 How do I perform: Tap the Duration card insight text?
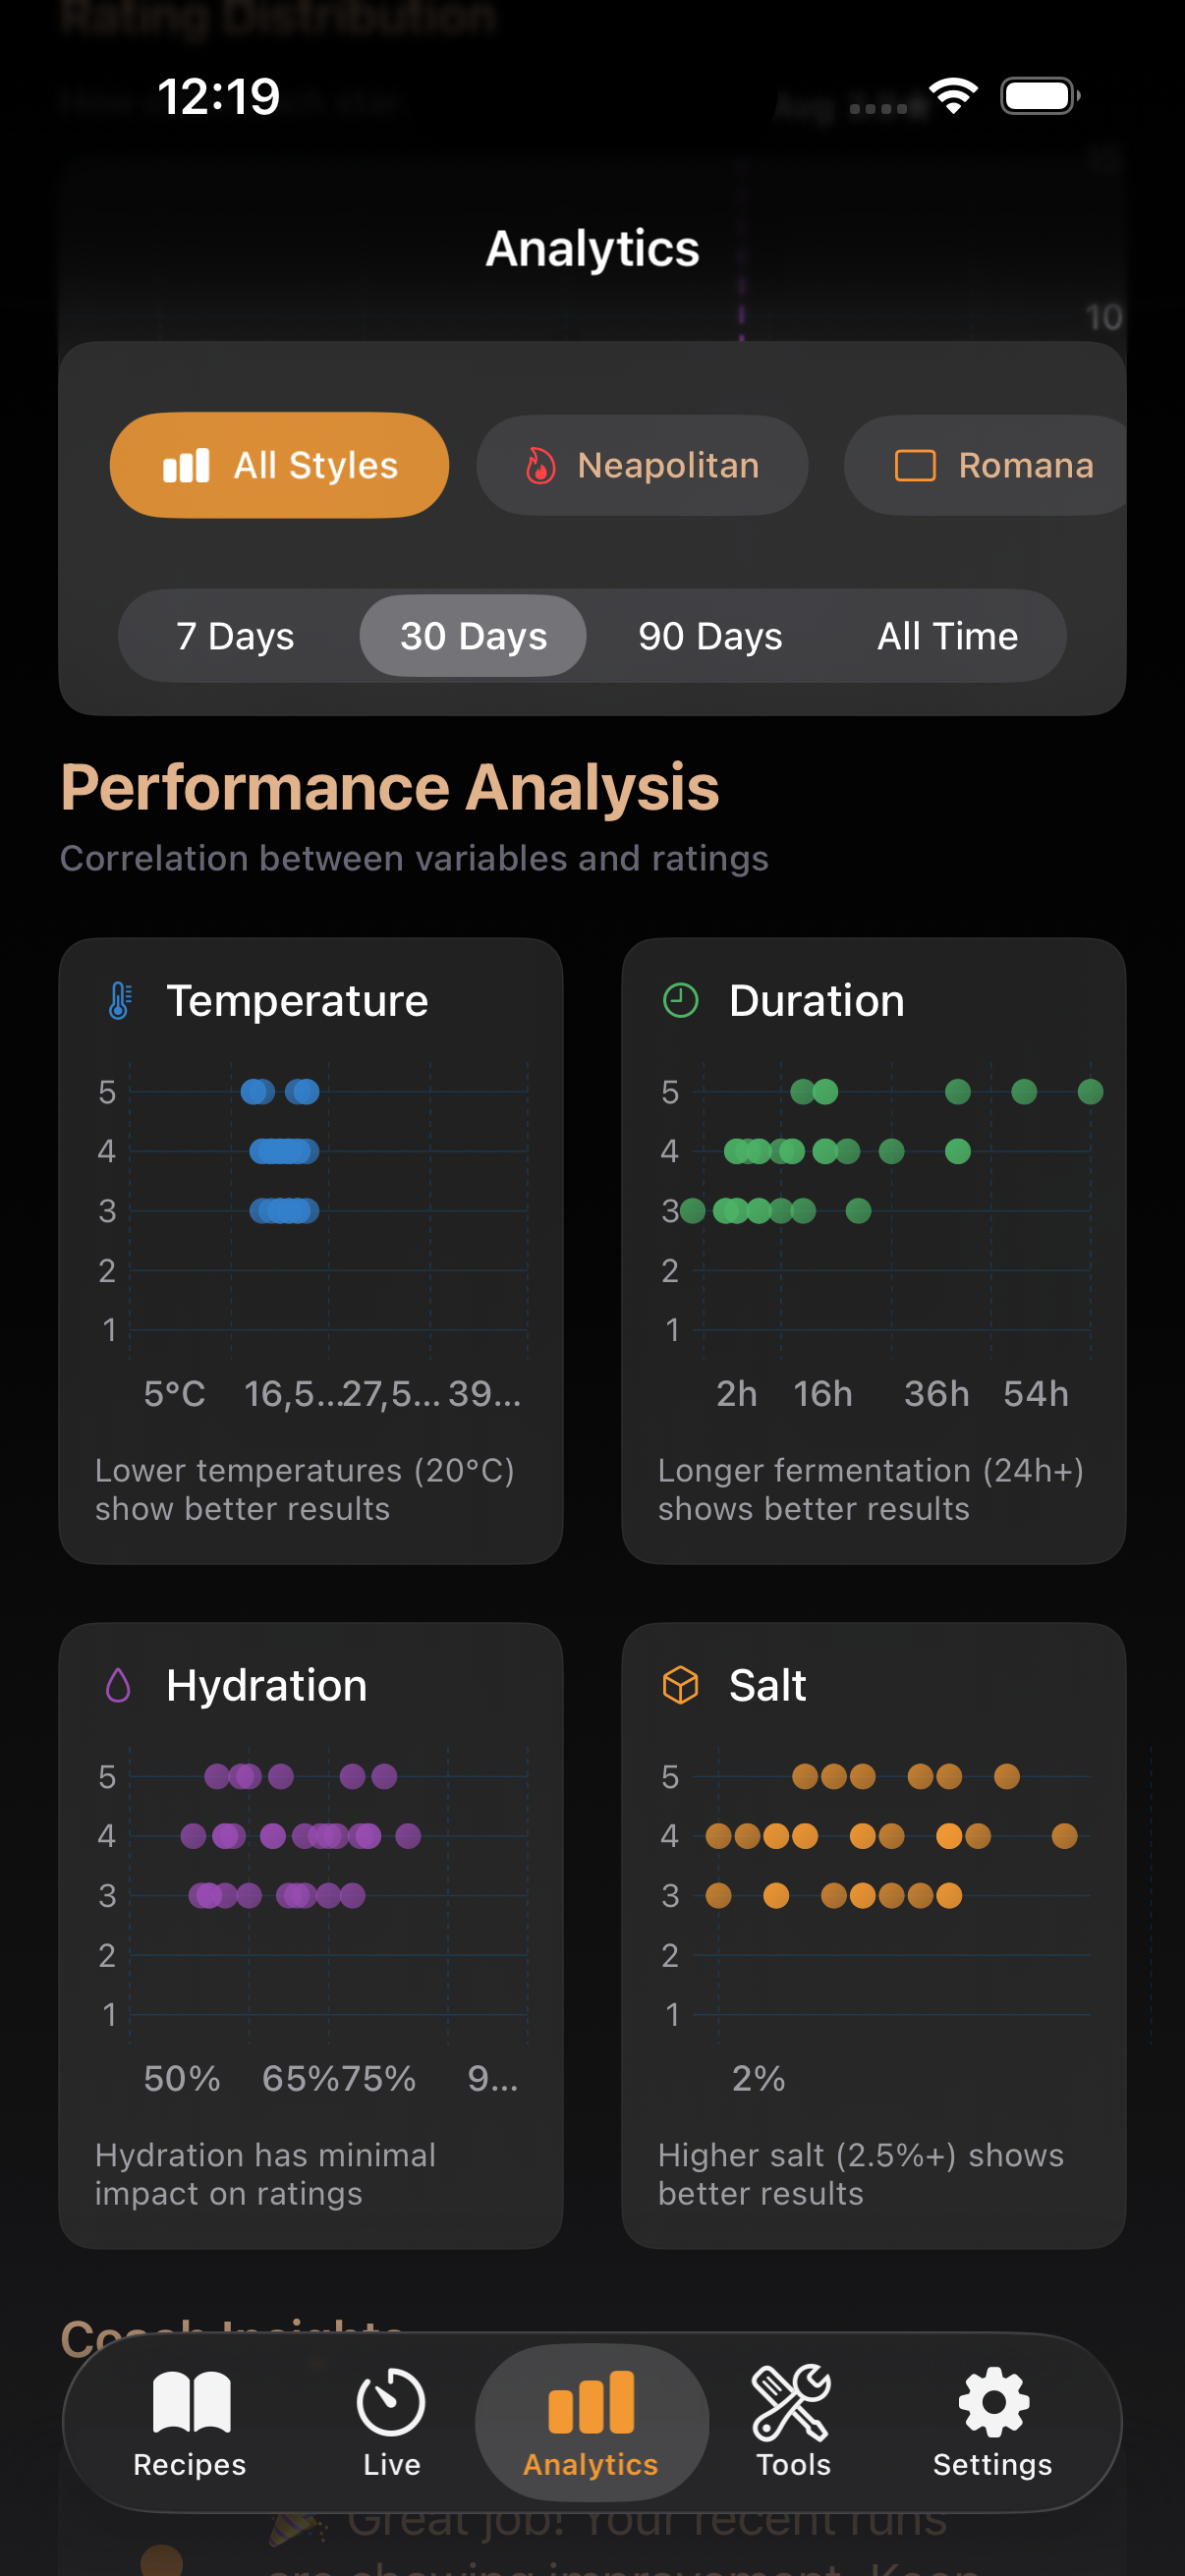point(870,1489)
